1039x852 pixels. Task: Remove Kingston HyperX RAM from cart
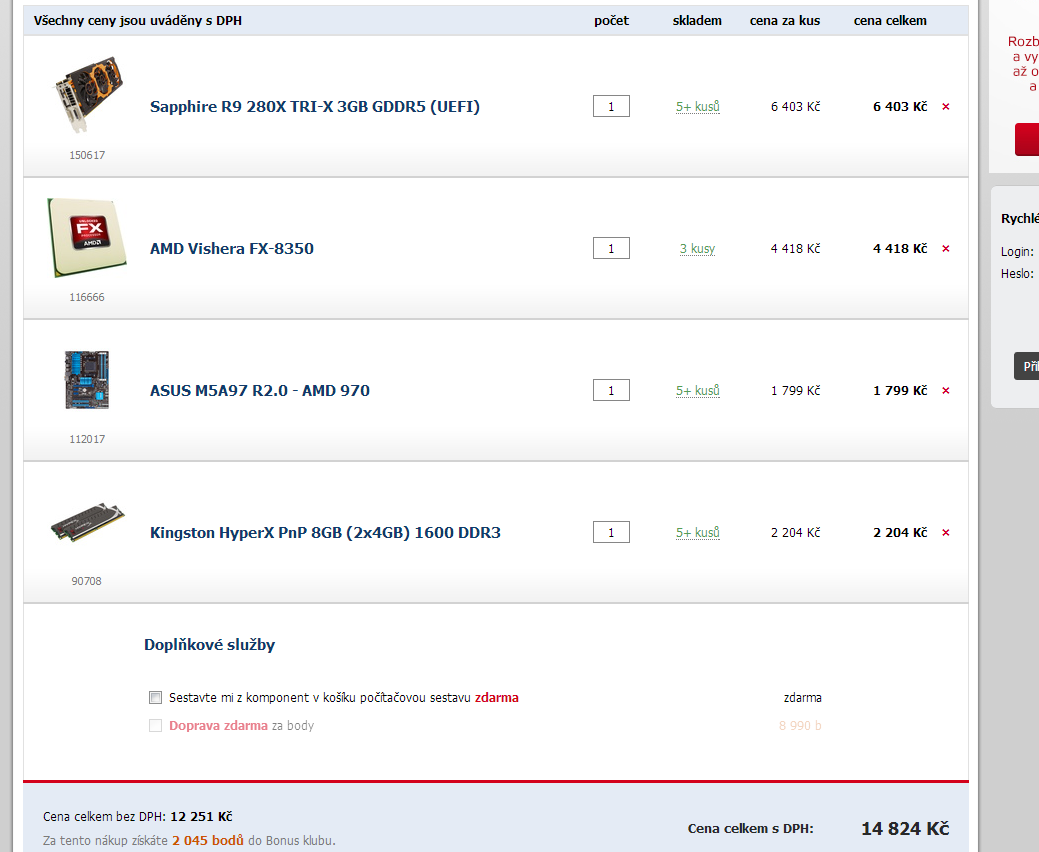(946, 533)
